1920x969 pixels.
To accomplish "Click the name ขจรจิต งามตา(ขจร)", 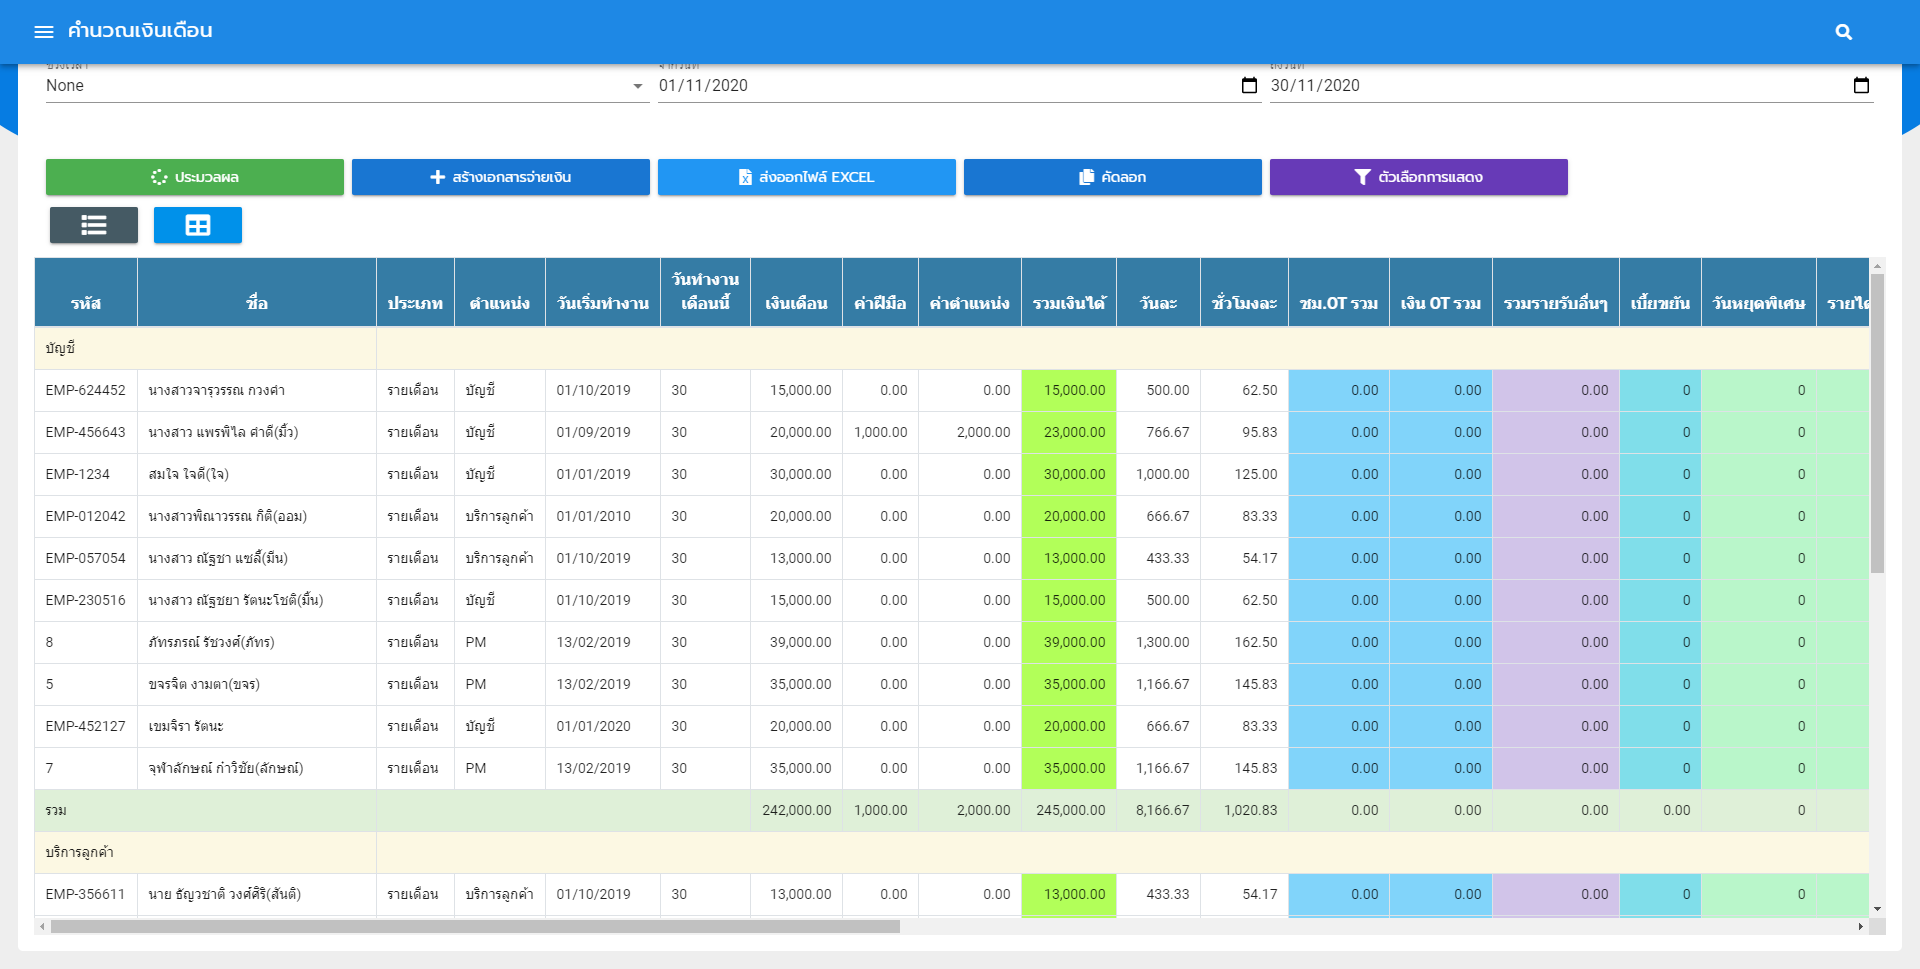I will 204,684.
